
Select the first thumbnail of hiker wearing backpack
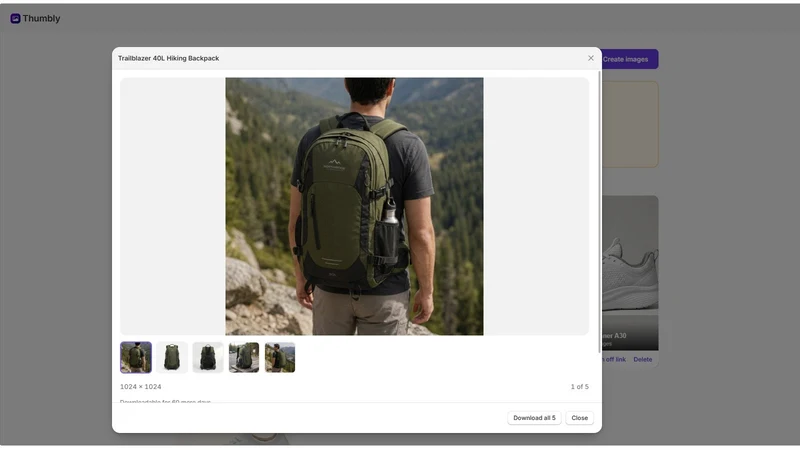click(x=136, y=358)
